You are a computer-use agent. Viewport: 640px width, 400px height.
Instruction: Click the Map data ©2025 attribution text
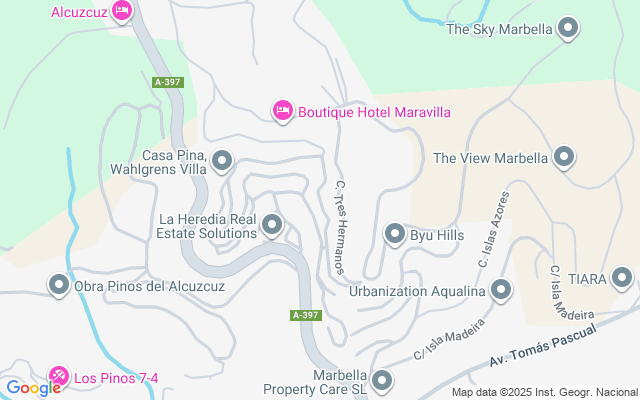point(545,393)
